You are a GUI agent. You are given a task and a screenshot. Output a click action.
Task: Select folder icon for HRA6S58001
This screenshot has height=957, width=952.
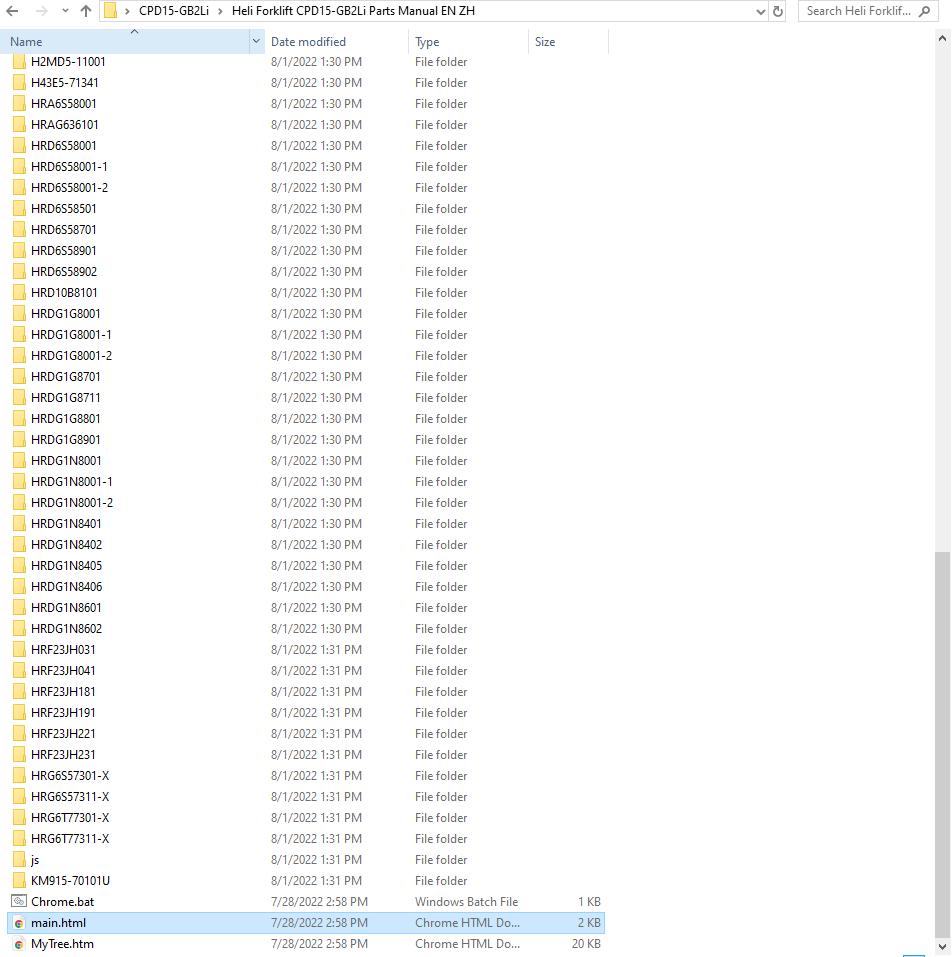pyautogui.click(x=19, y=104)
